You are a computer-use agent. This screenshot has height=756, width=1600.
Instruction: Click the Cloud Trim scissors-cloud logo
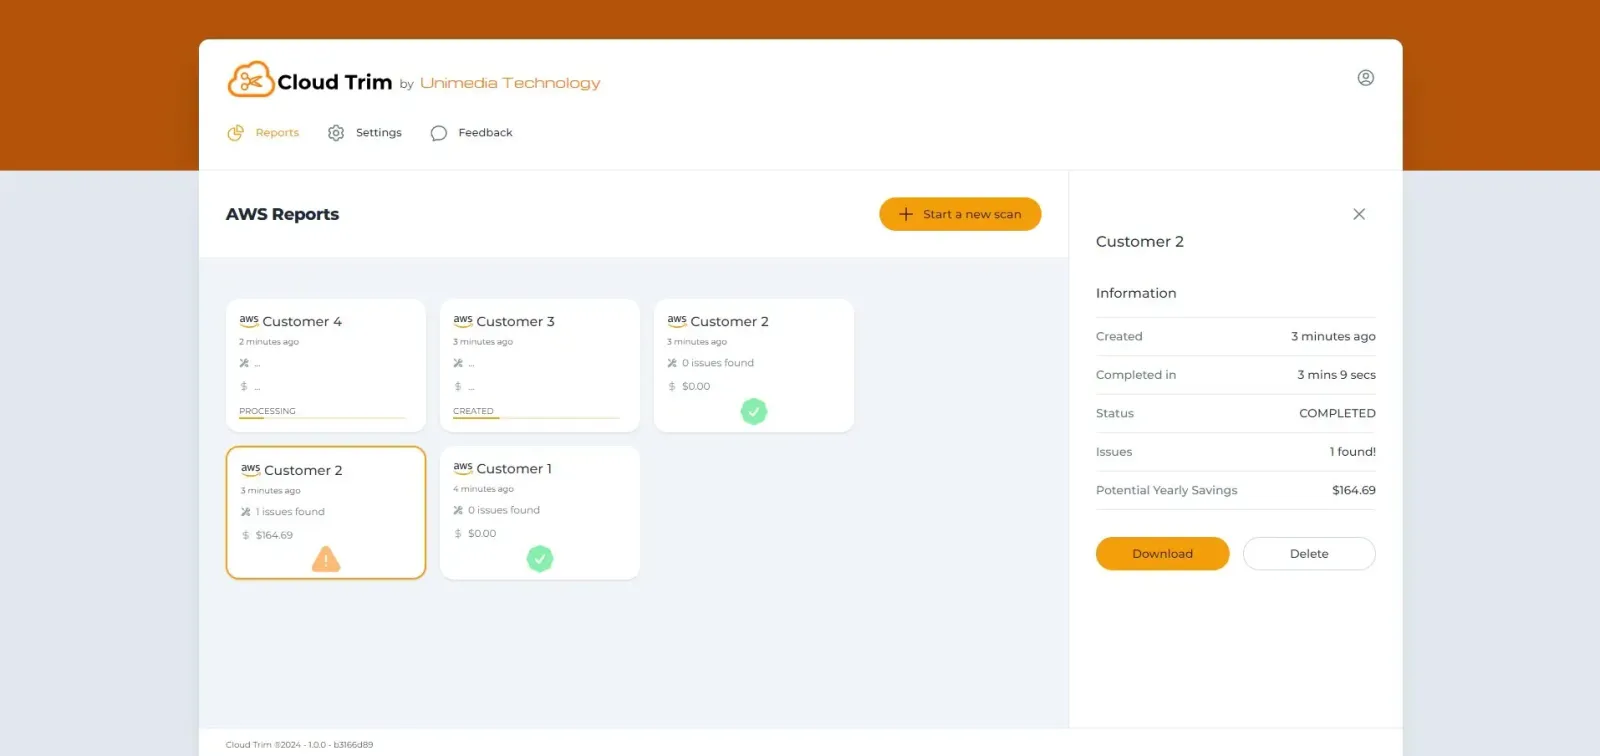coord(251,80)
